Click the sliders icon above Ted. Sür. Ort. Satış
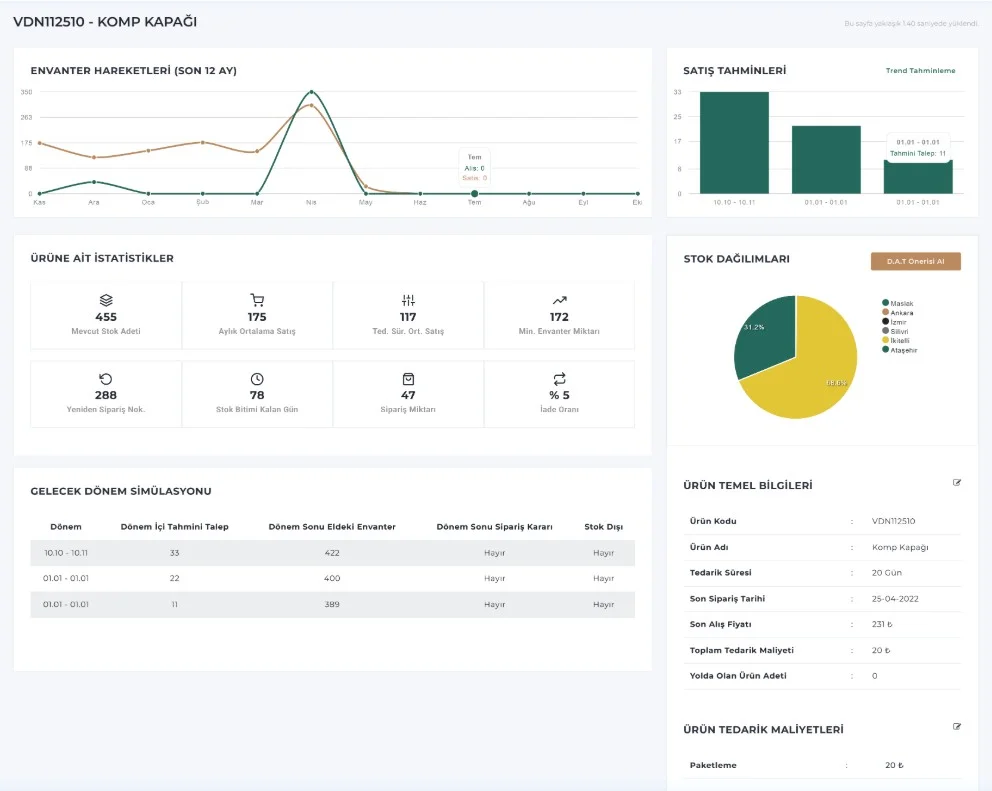Viewport: 992px width, 791px height. pyautogui.click(x=408, y=300)
